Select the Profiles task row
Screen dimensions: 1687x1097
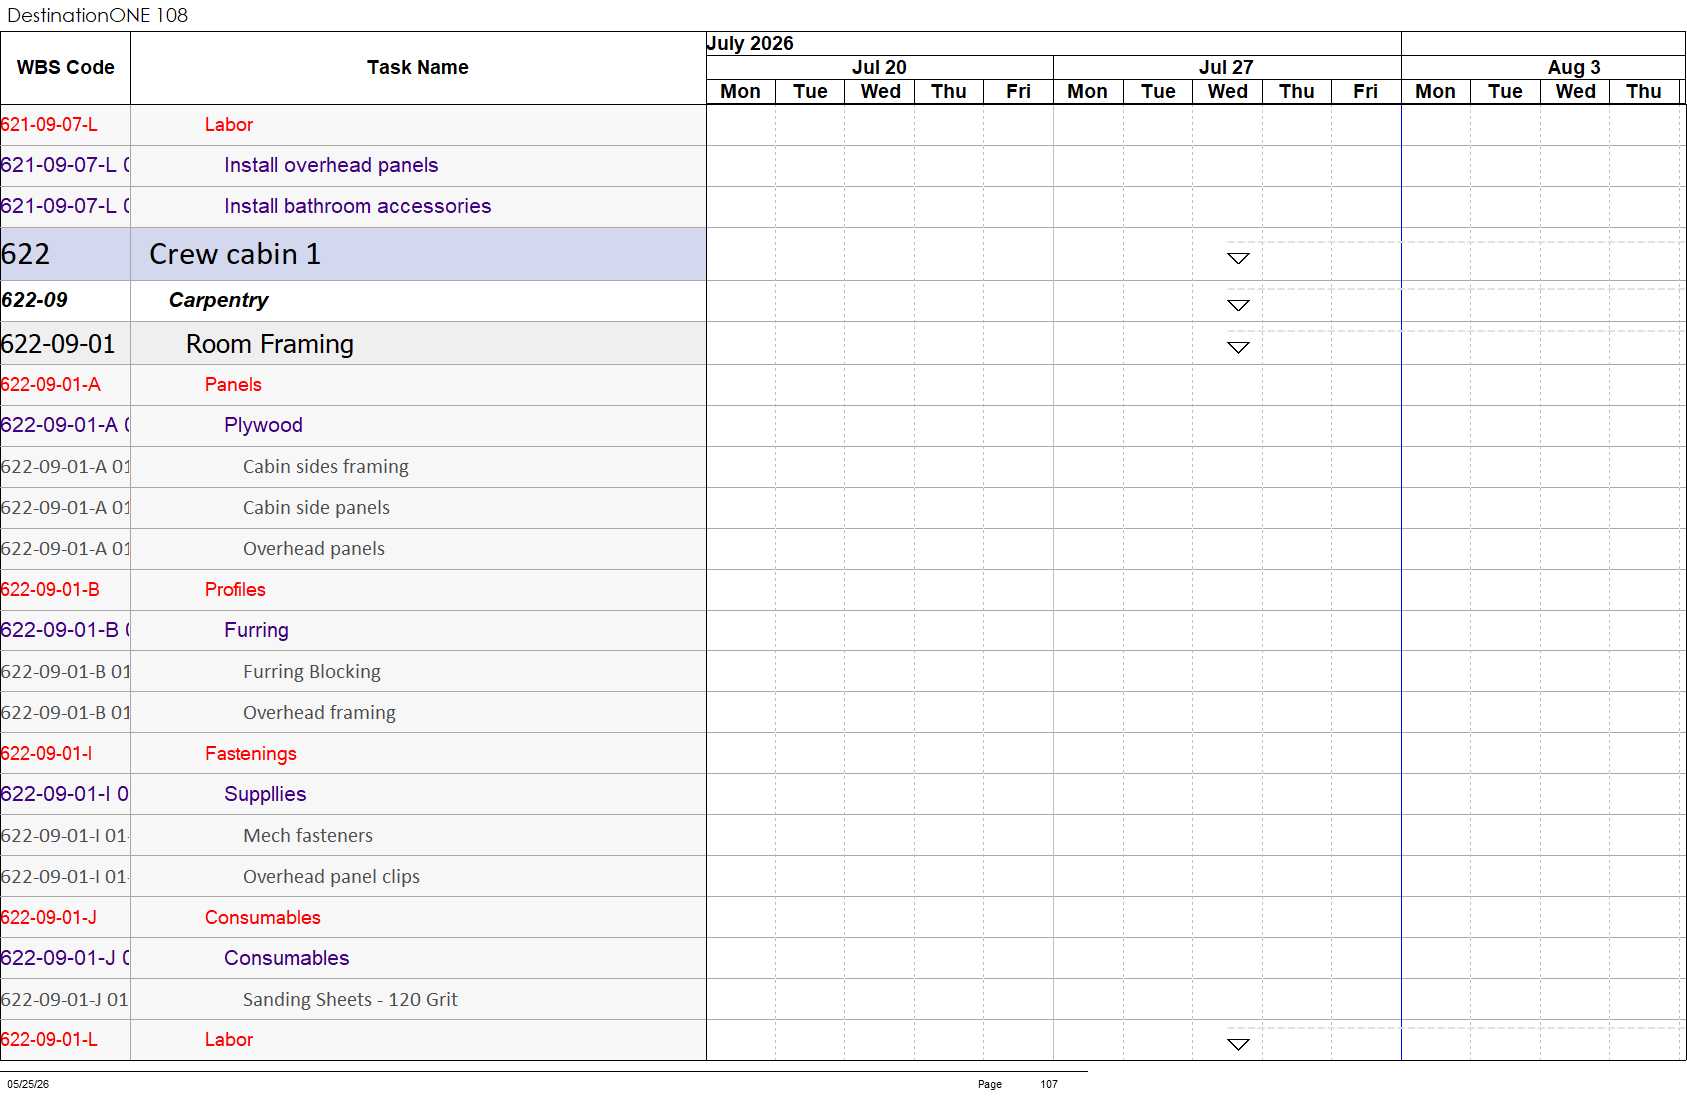click(x=353, y=590)
